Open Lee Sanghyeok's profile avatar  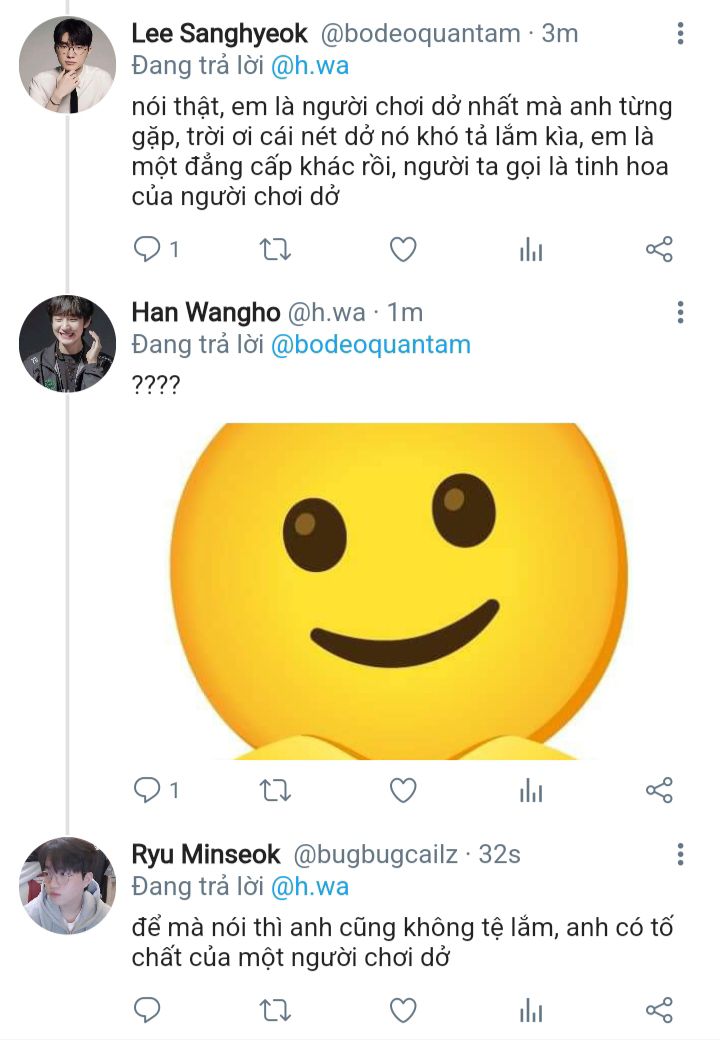coord(68,65)
